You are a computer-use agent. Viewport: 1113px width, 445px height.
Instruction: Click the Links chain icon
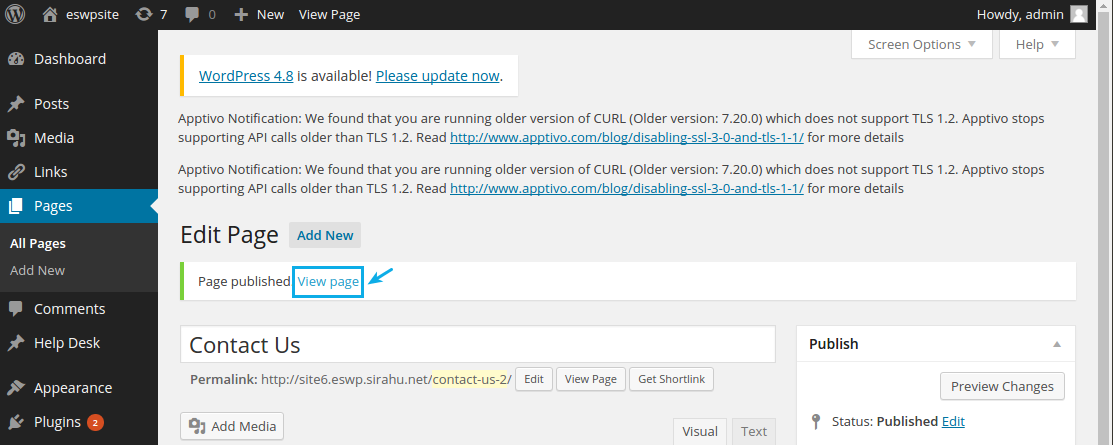click(16, 172)
